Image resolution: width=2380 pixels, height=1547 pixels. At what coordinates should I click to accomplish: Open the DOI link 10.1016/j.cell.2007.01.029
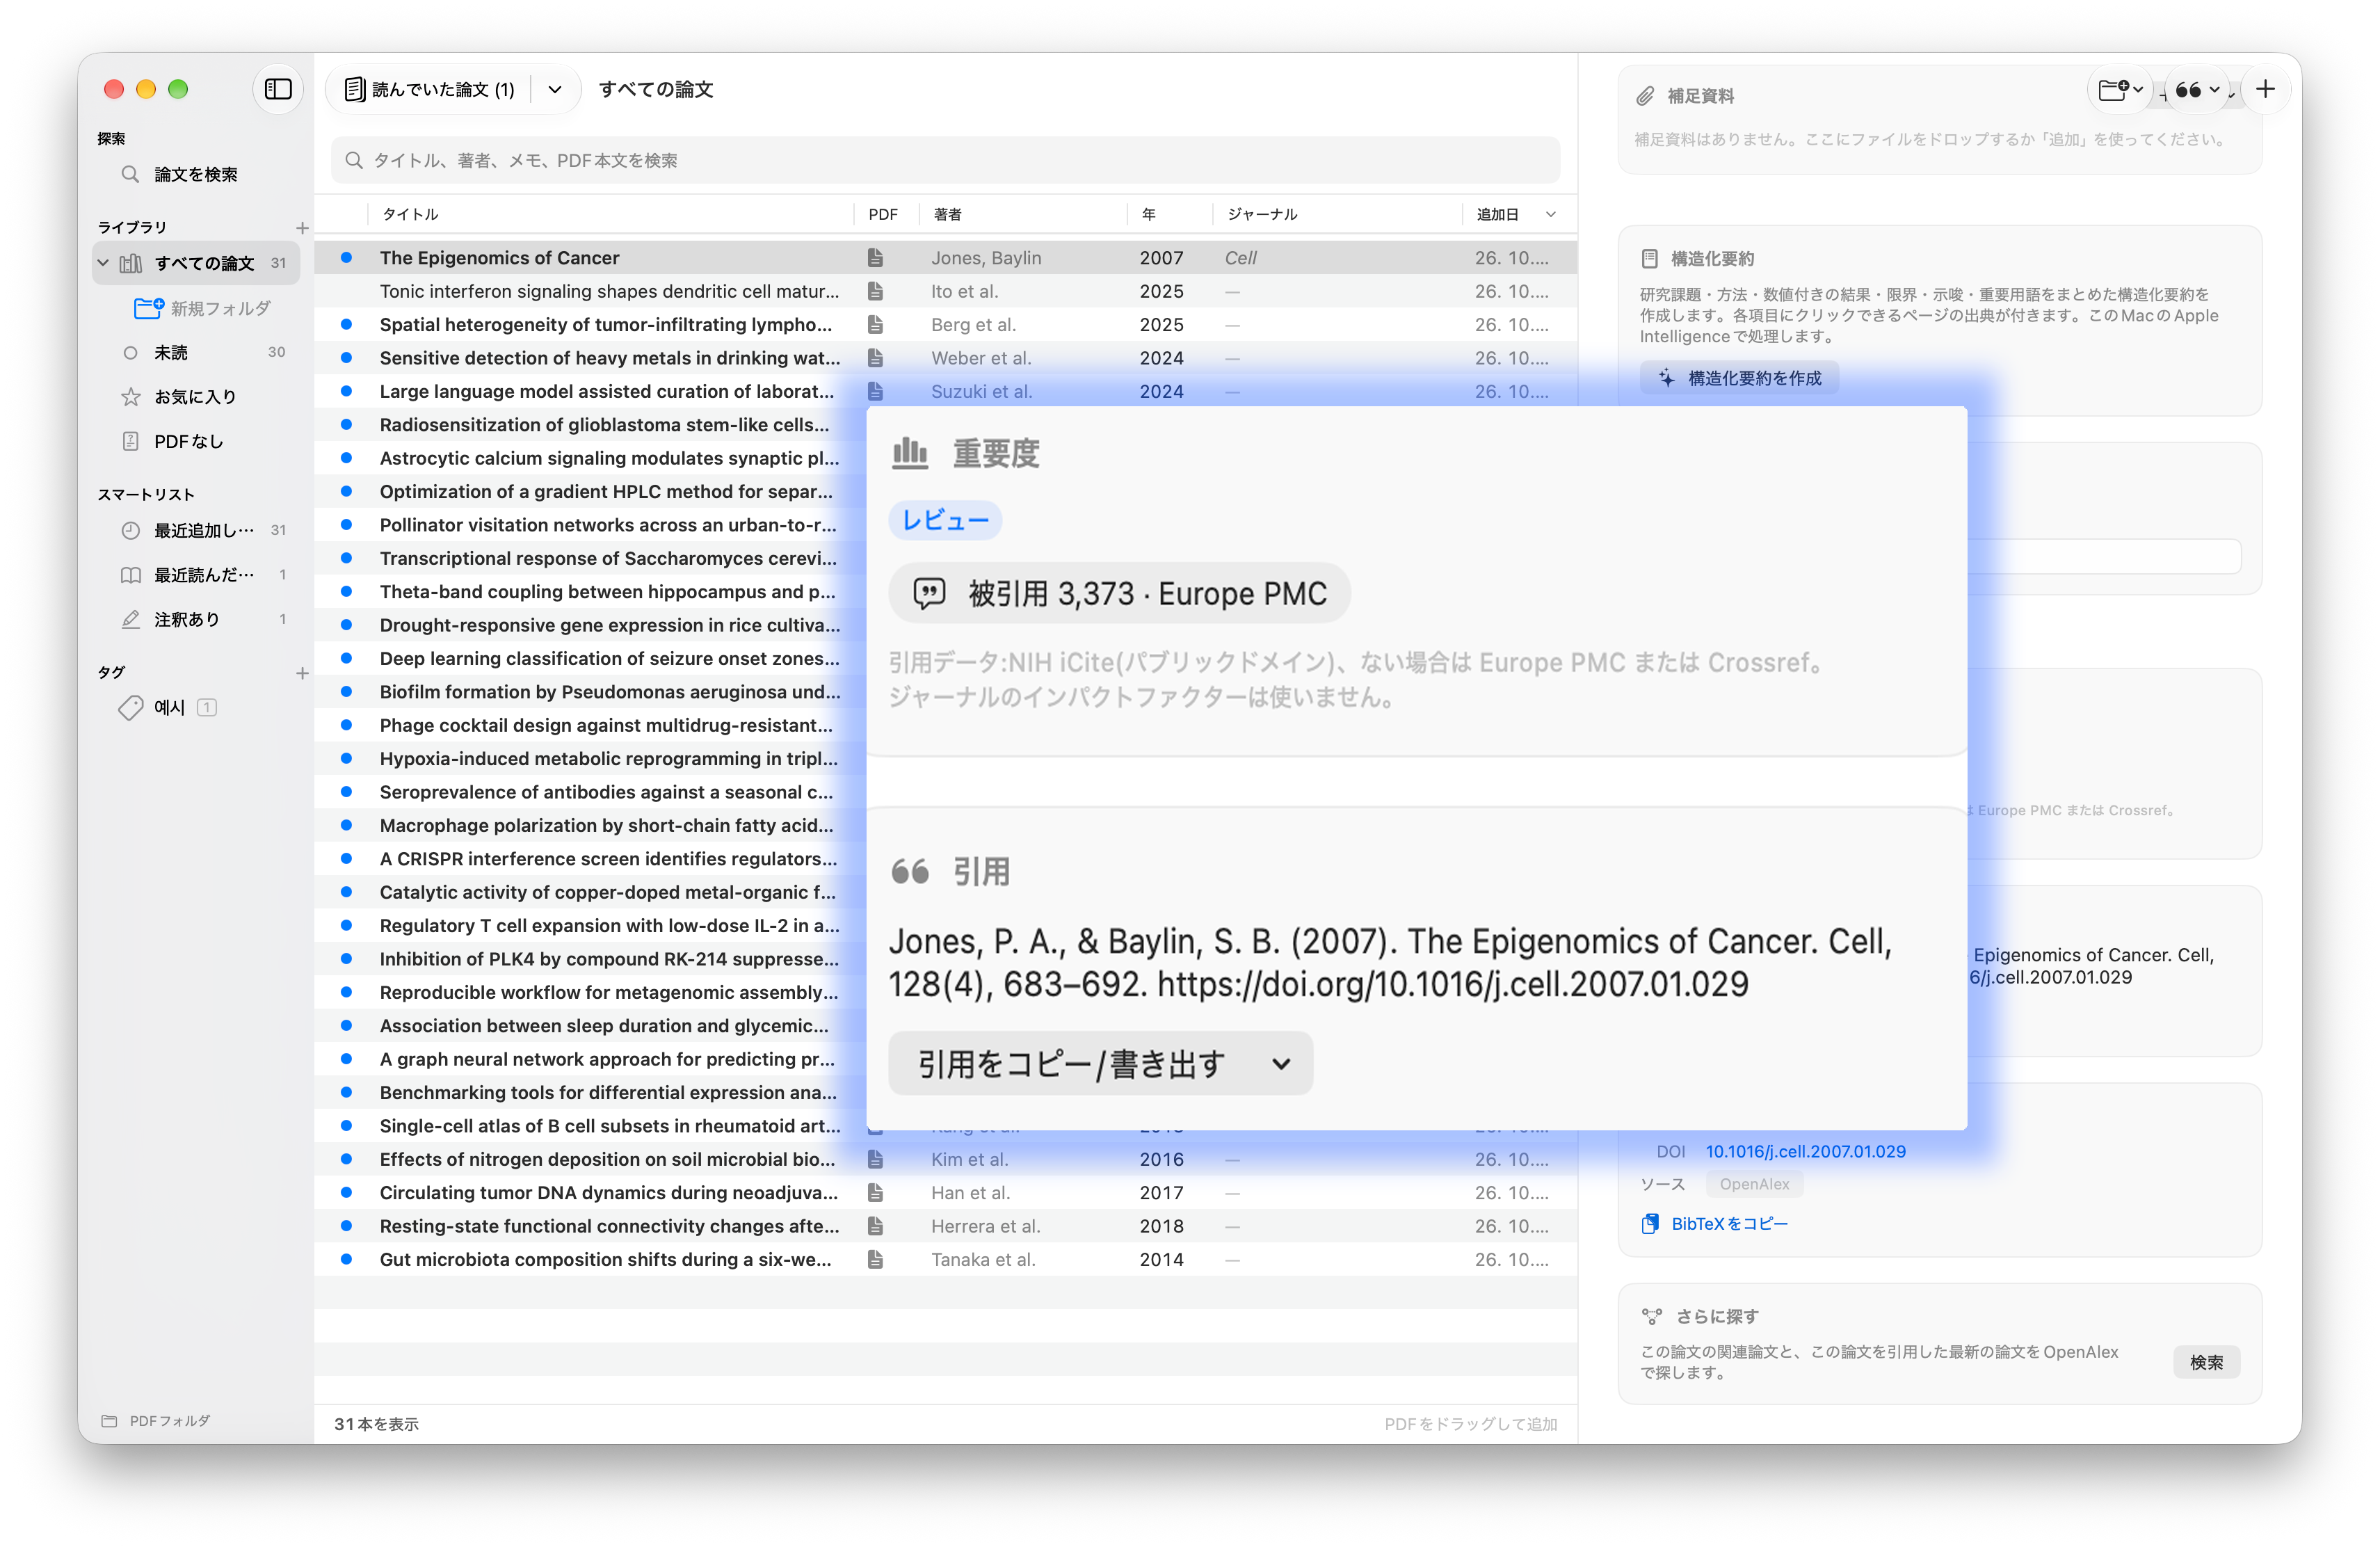1805,1151
